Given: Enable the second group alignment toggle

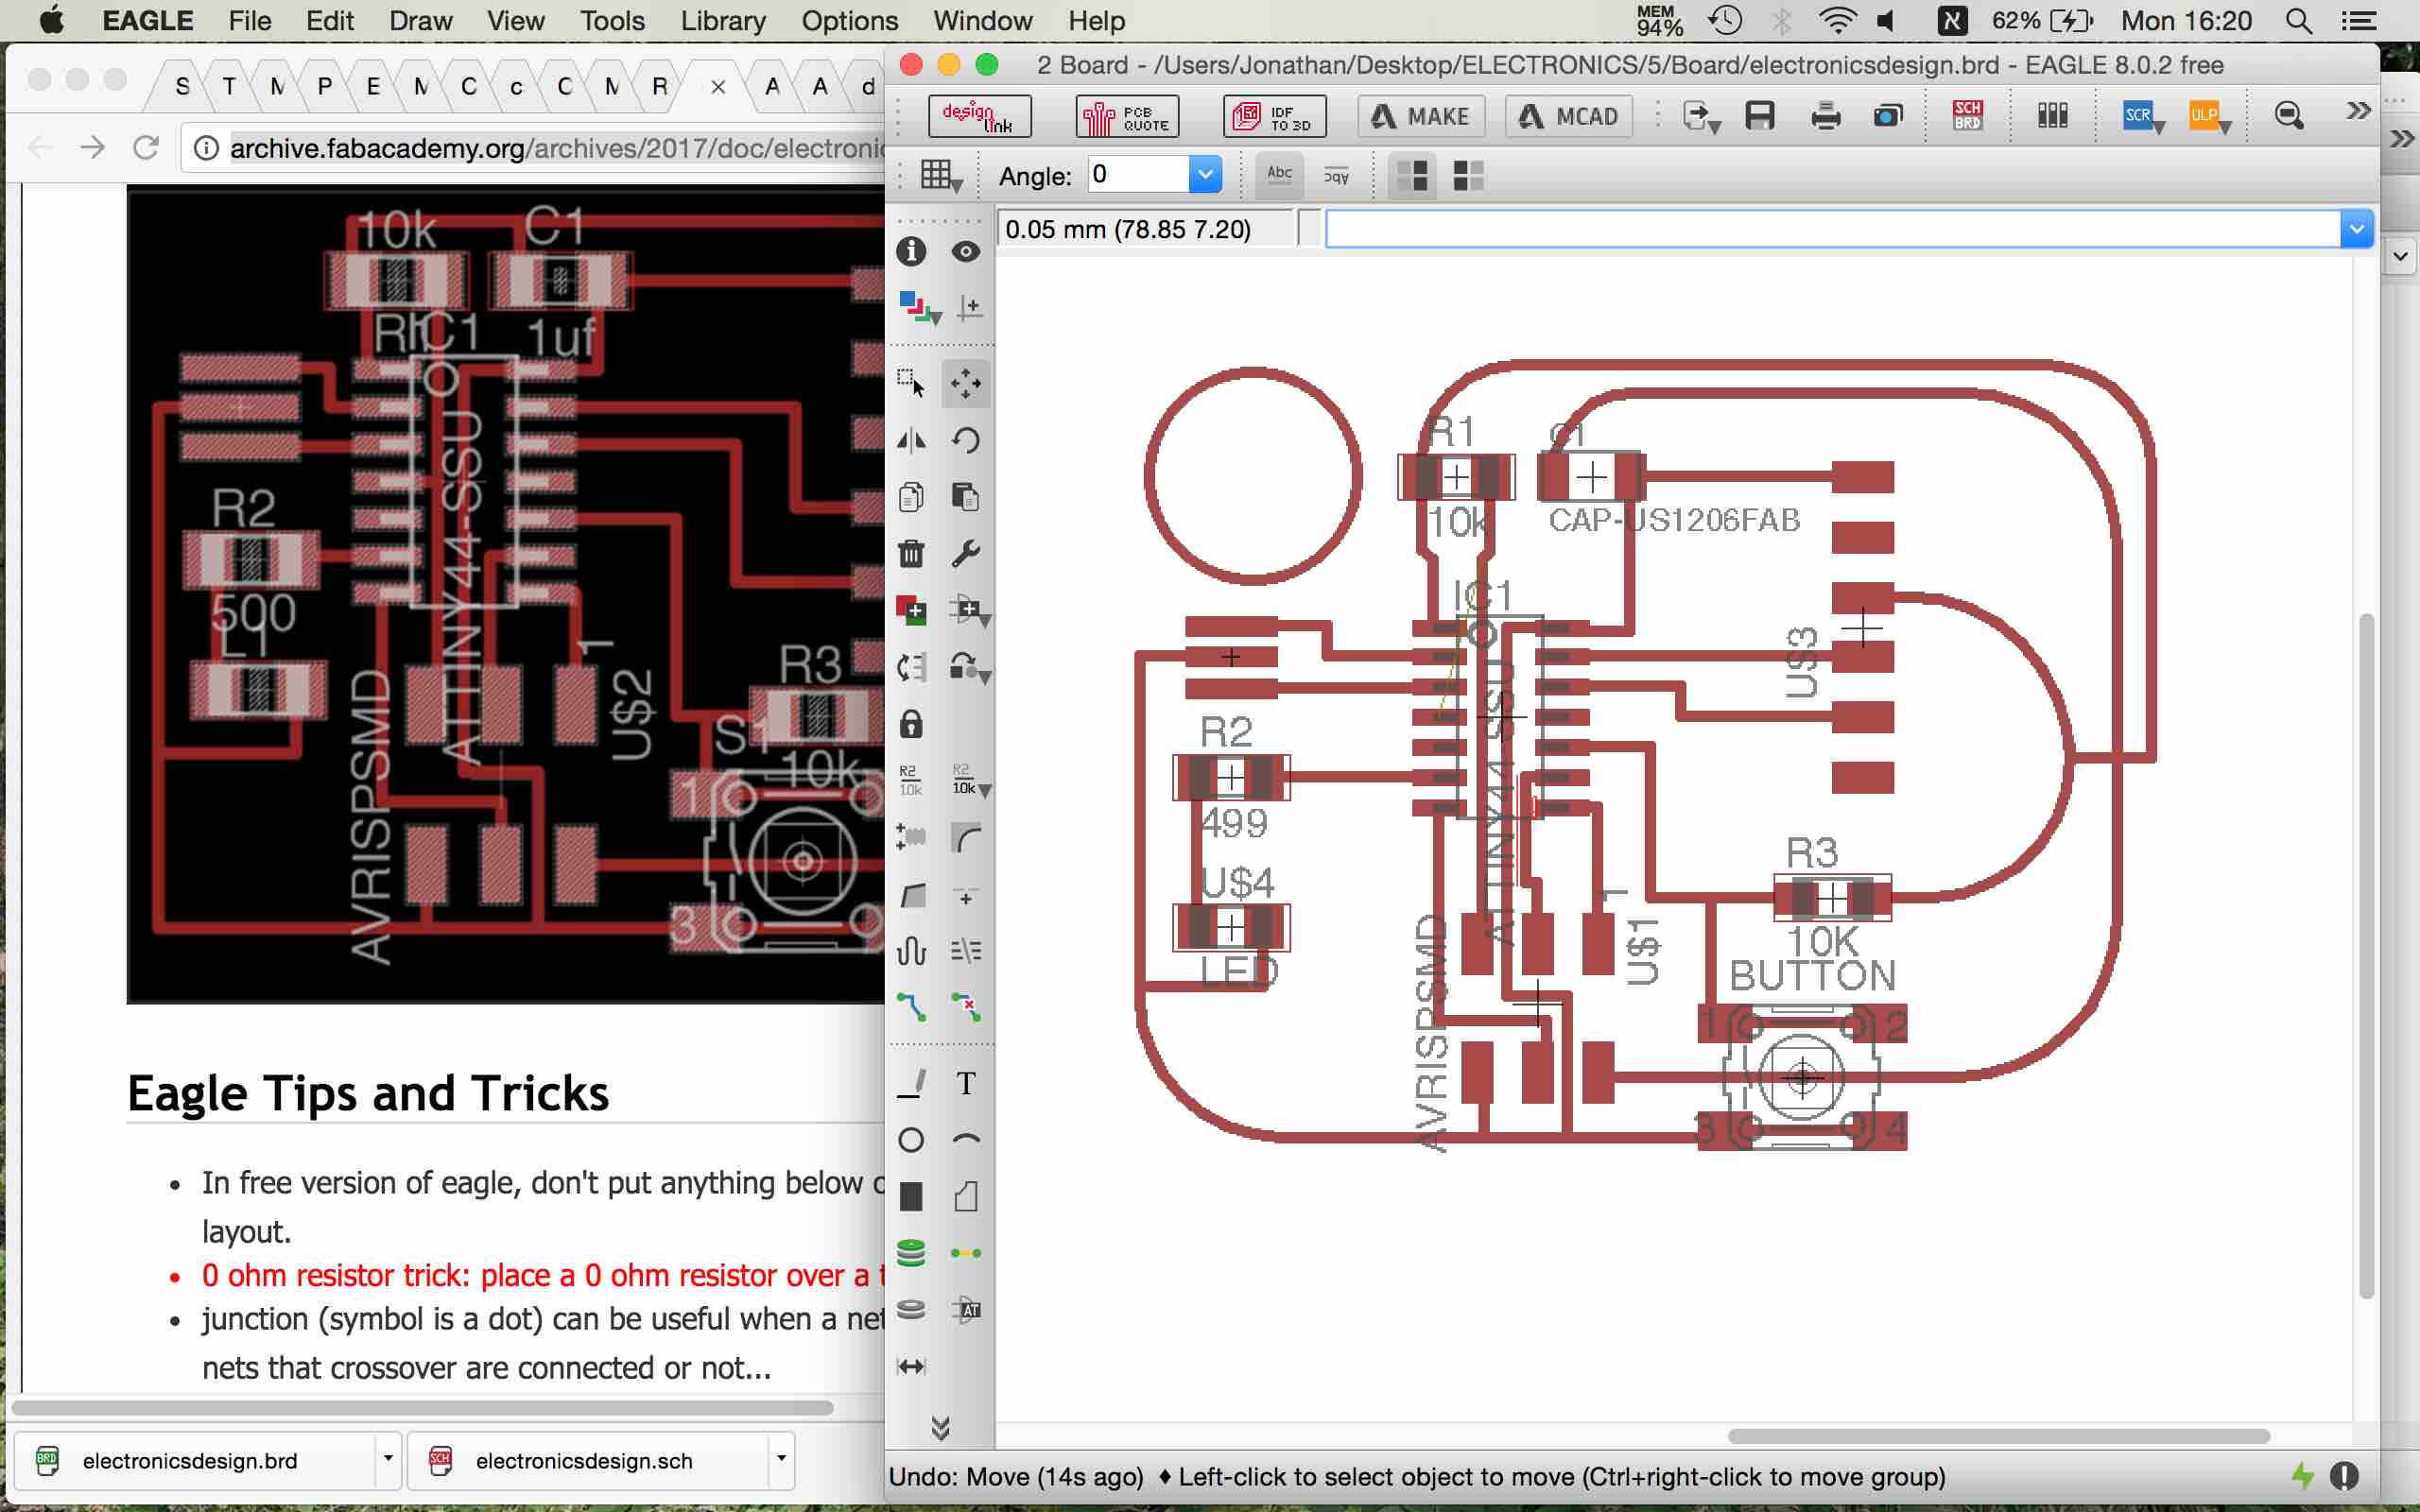Looking at the screenshot, I should (x=1468, y=176).
